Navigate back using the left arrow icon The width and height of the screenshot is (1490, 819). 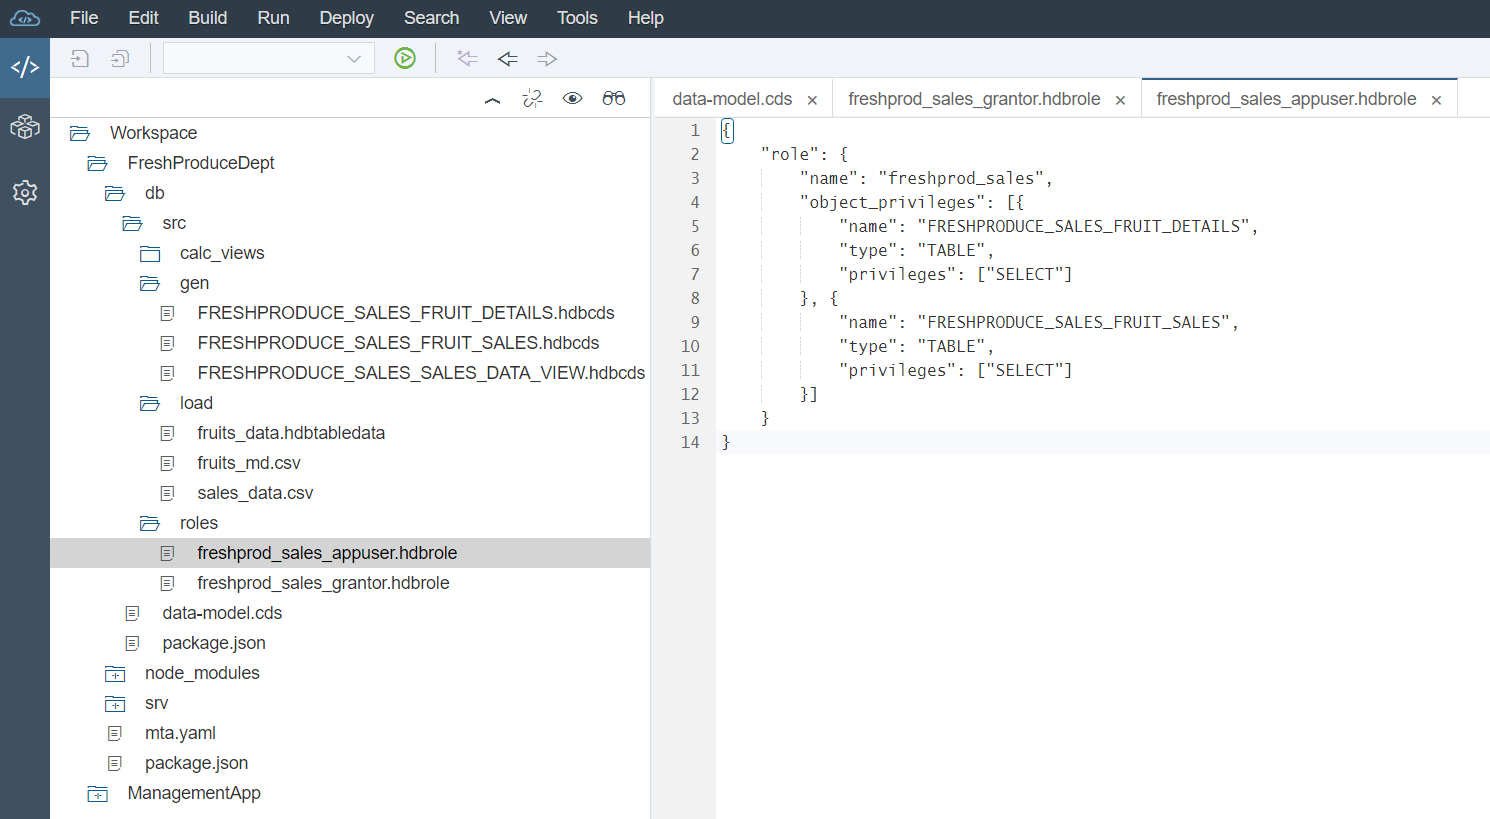(507, 58)
